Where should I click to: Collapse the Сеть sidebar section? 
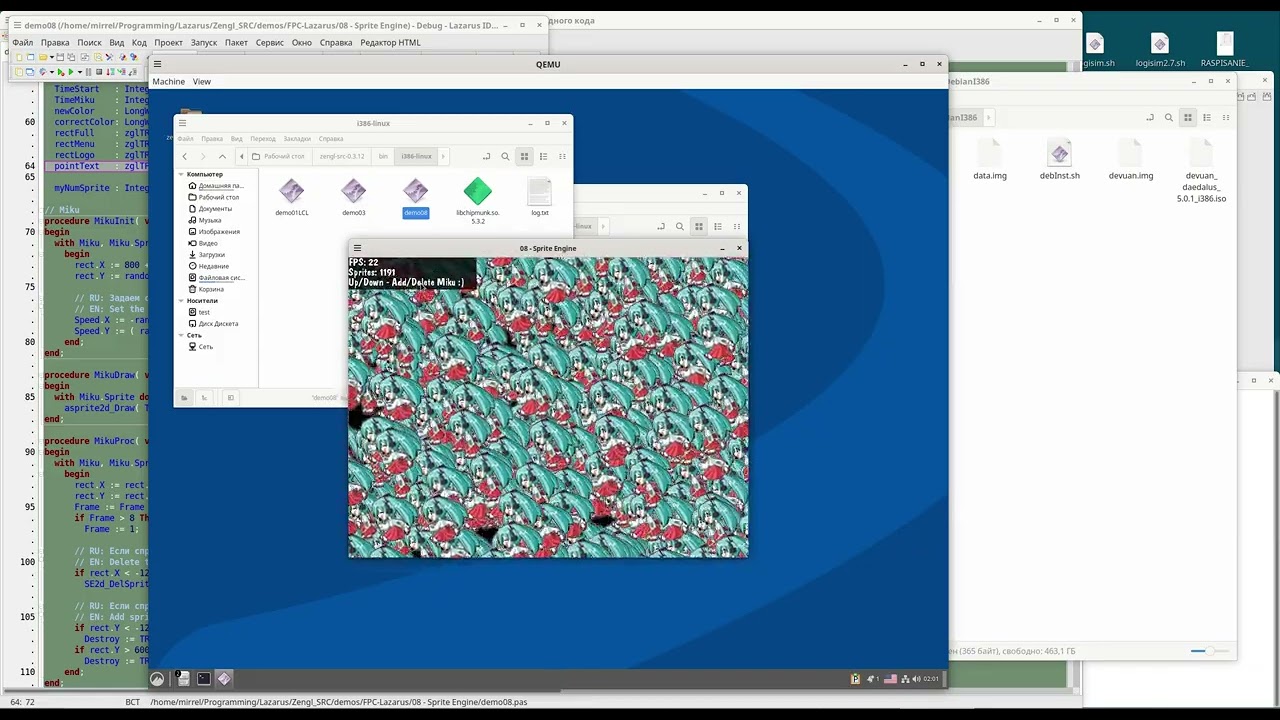[x=181, y=335]
